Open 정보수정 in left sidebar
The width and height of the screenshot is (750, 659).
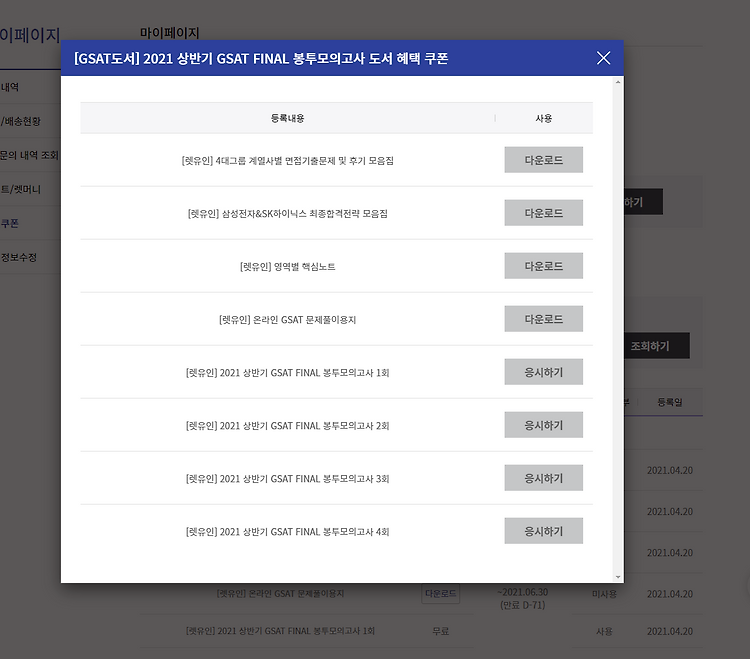19,257
